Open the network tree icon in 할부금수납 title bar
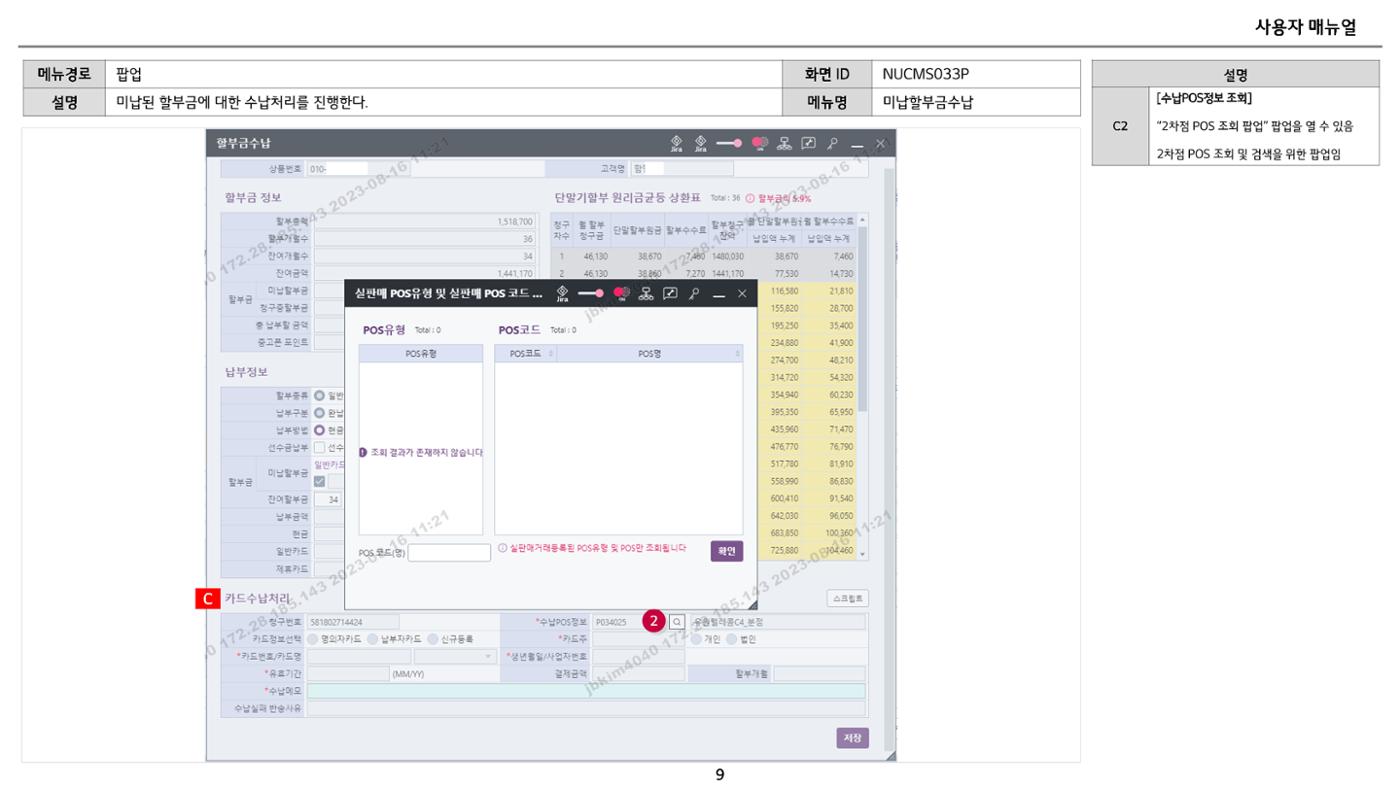This screenshot has width=1400, height=788. click(x=783, y=144)
